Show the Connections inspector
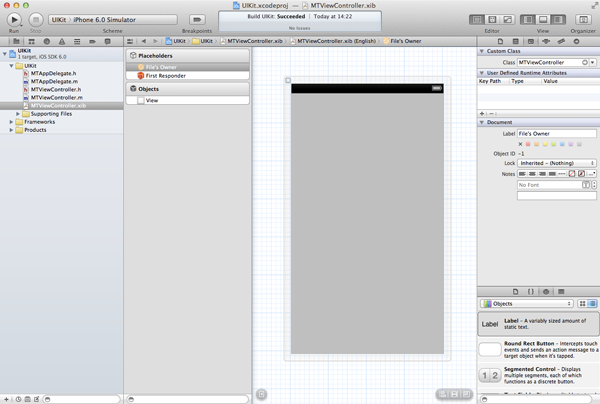 (577, 41)
